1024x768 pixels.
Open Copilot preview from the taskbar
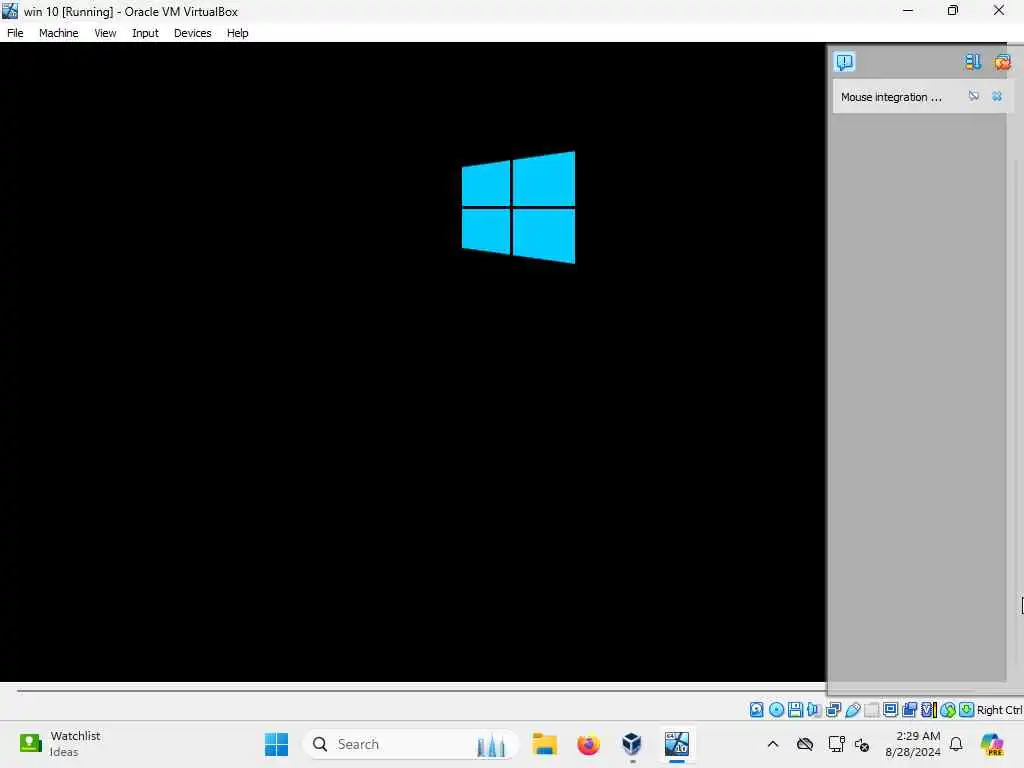[x=992, y=744]
